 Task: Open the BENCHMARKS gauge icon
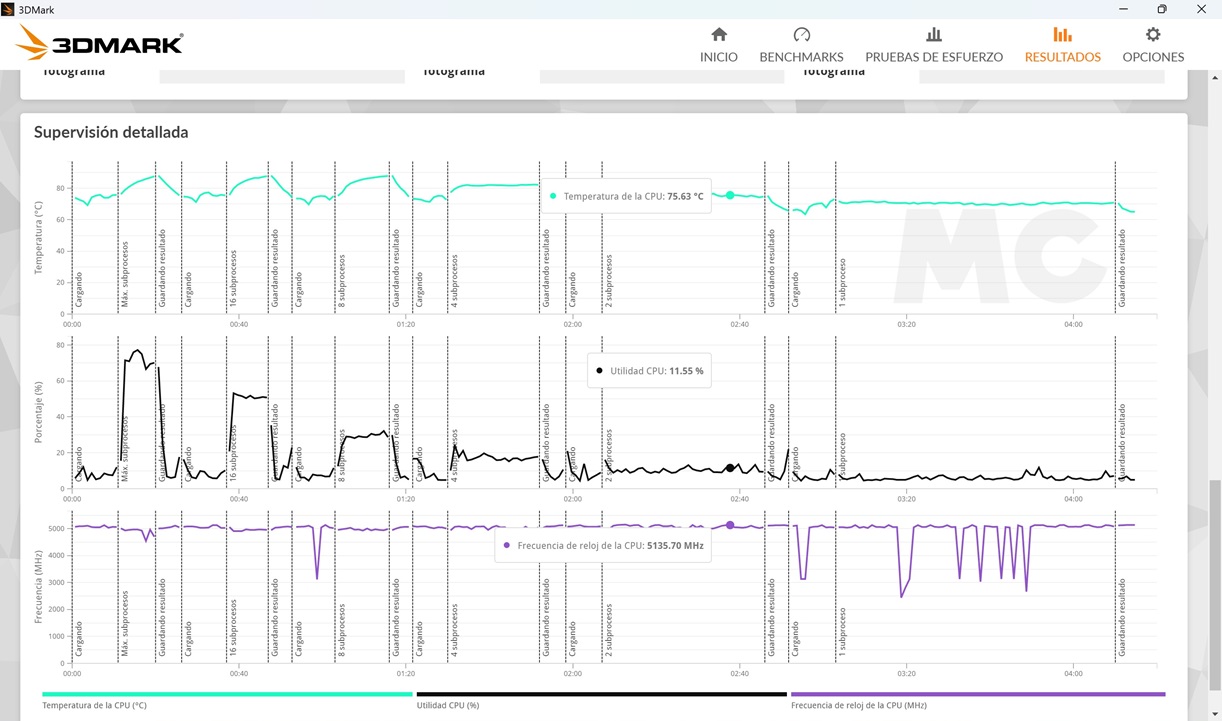click(801, 35)
